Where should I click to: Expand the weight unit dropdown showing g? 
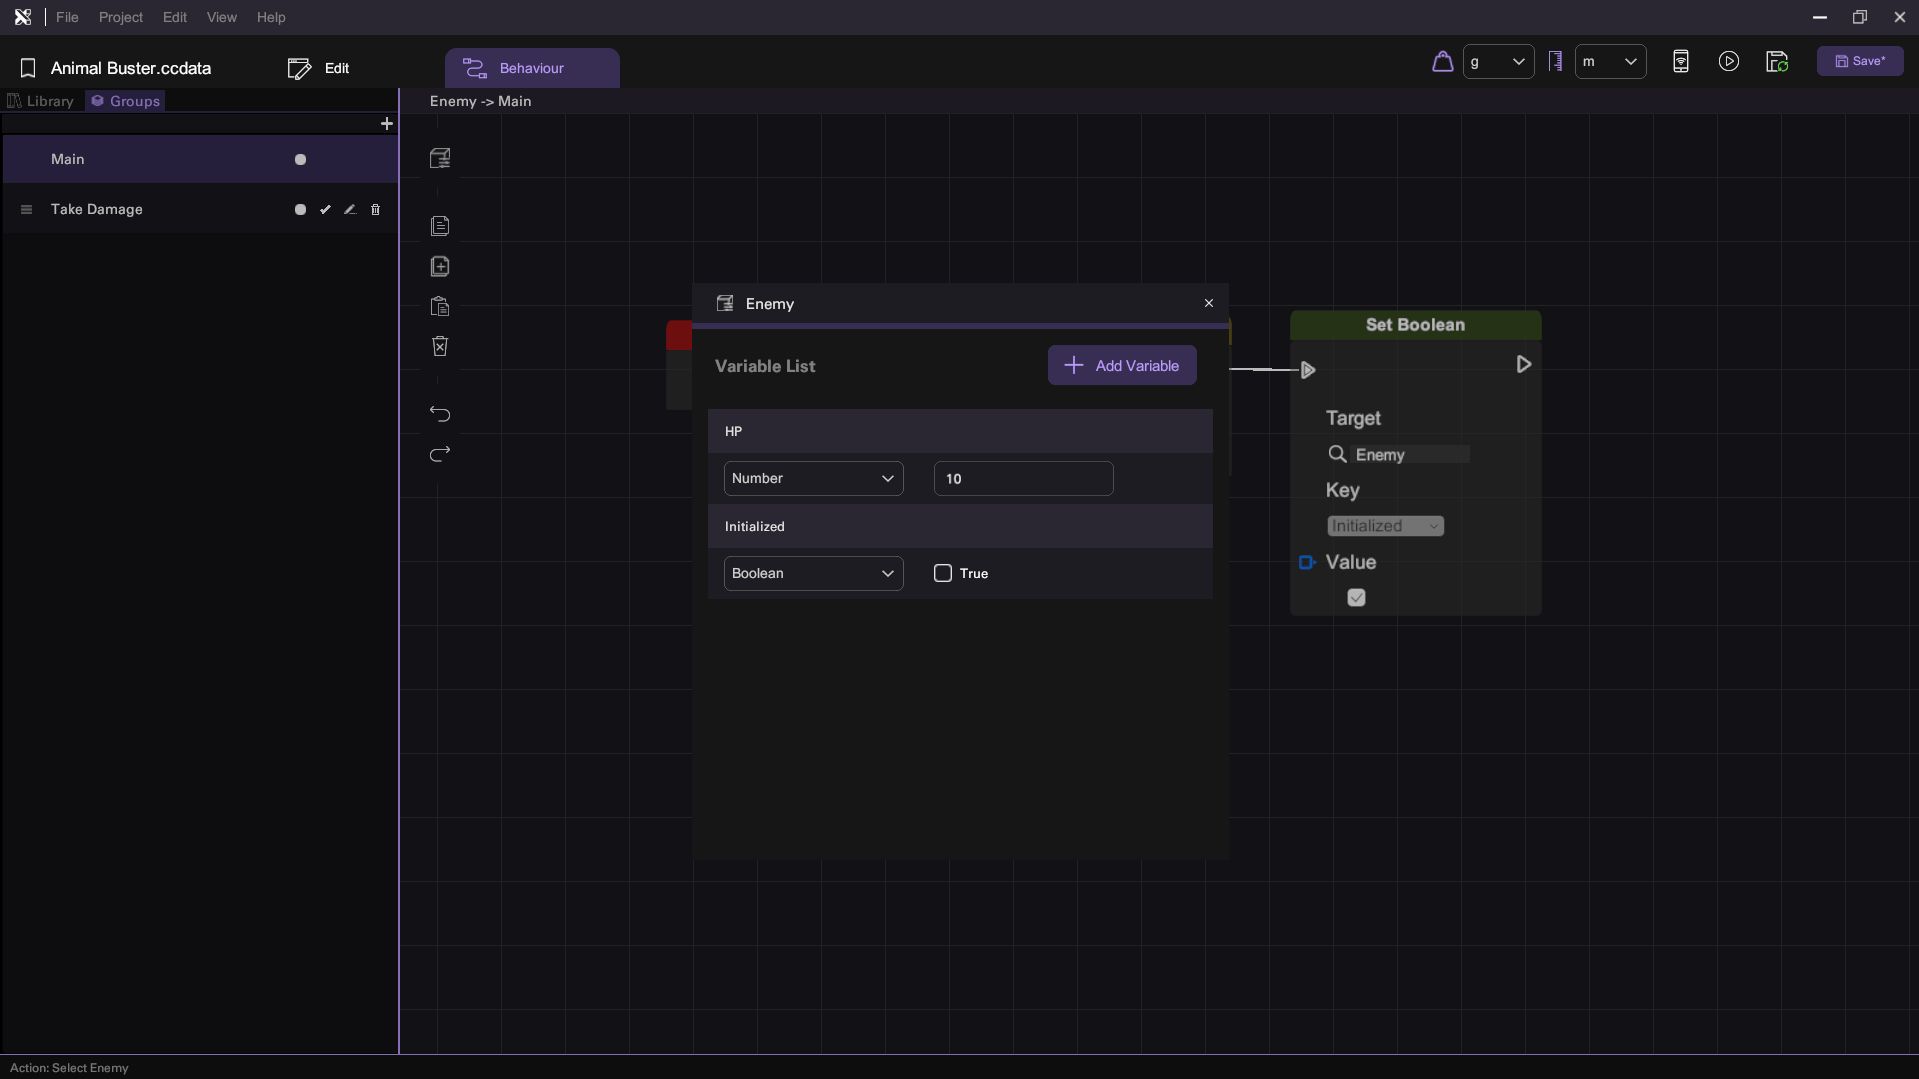pos(1498,62)
